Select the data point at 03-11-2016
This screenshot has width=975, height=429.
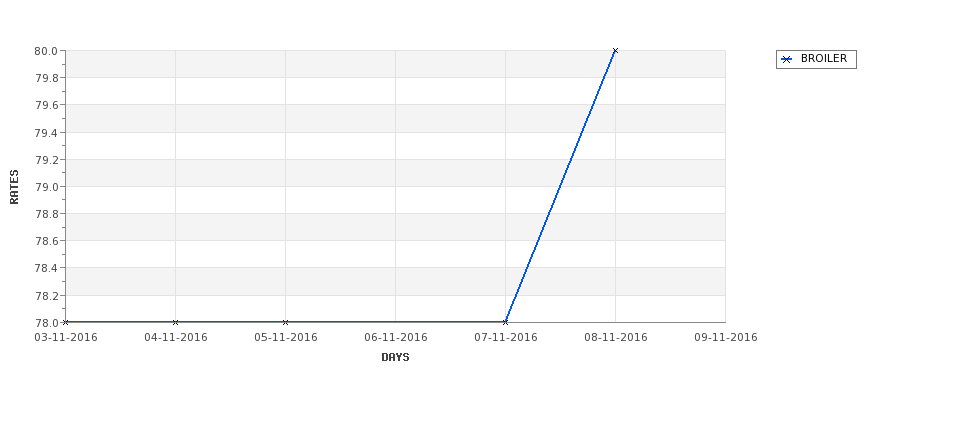pyautogui.click(x=65, y=322)
